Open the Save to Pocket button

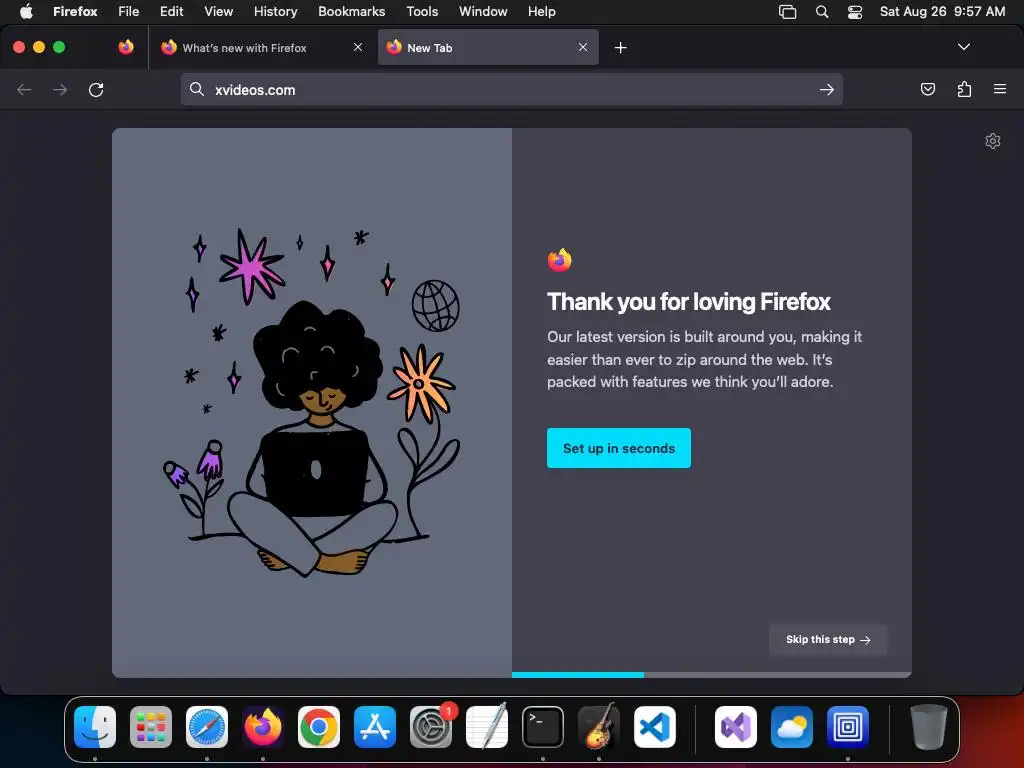click(927, 89)
